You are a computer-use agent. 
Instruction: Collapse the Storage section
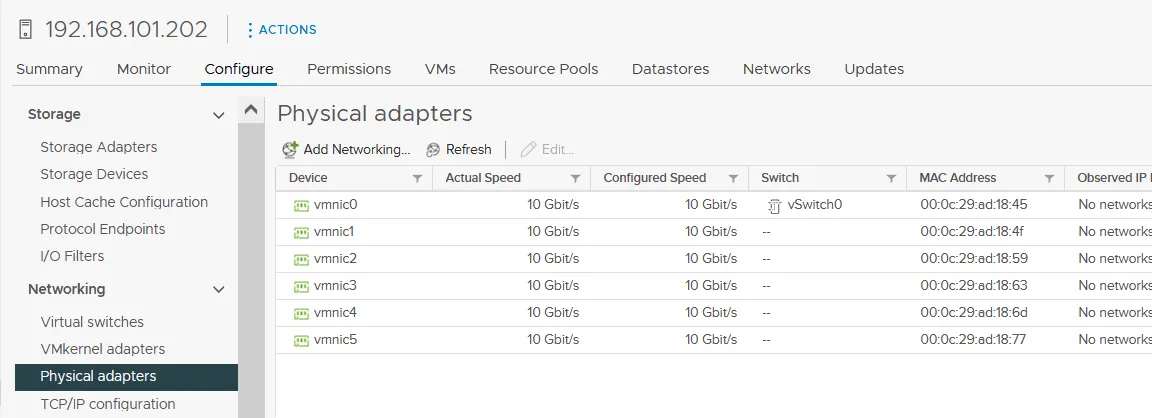point(219,115)
